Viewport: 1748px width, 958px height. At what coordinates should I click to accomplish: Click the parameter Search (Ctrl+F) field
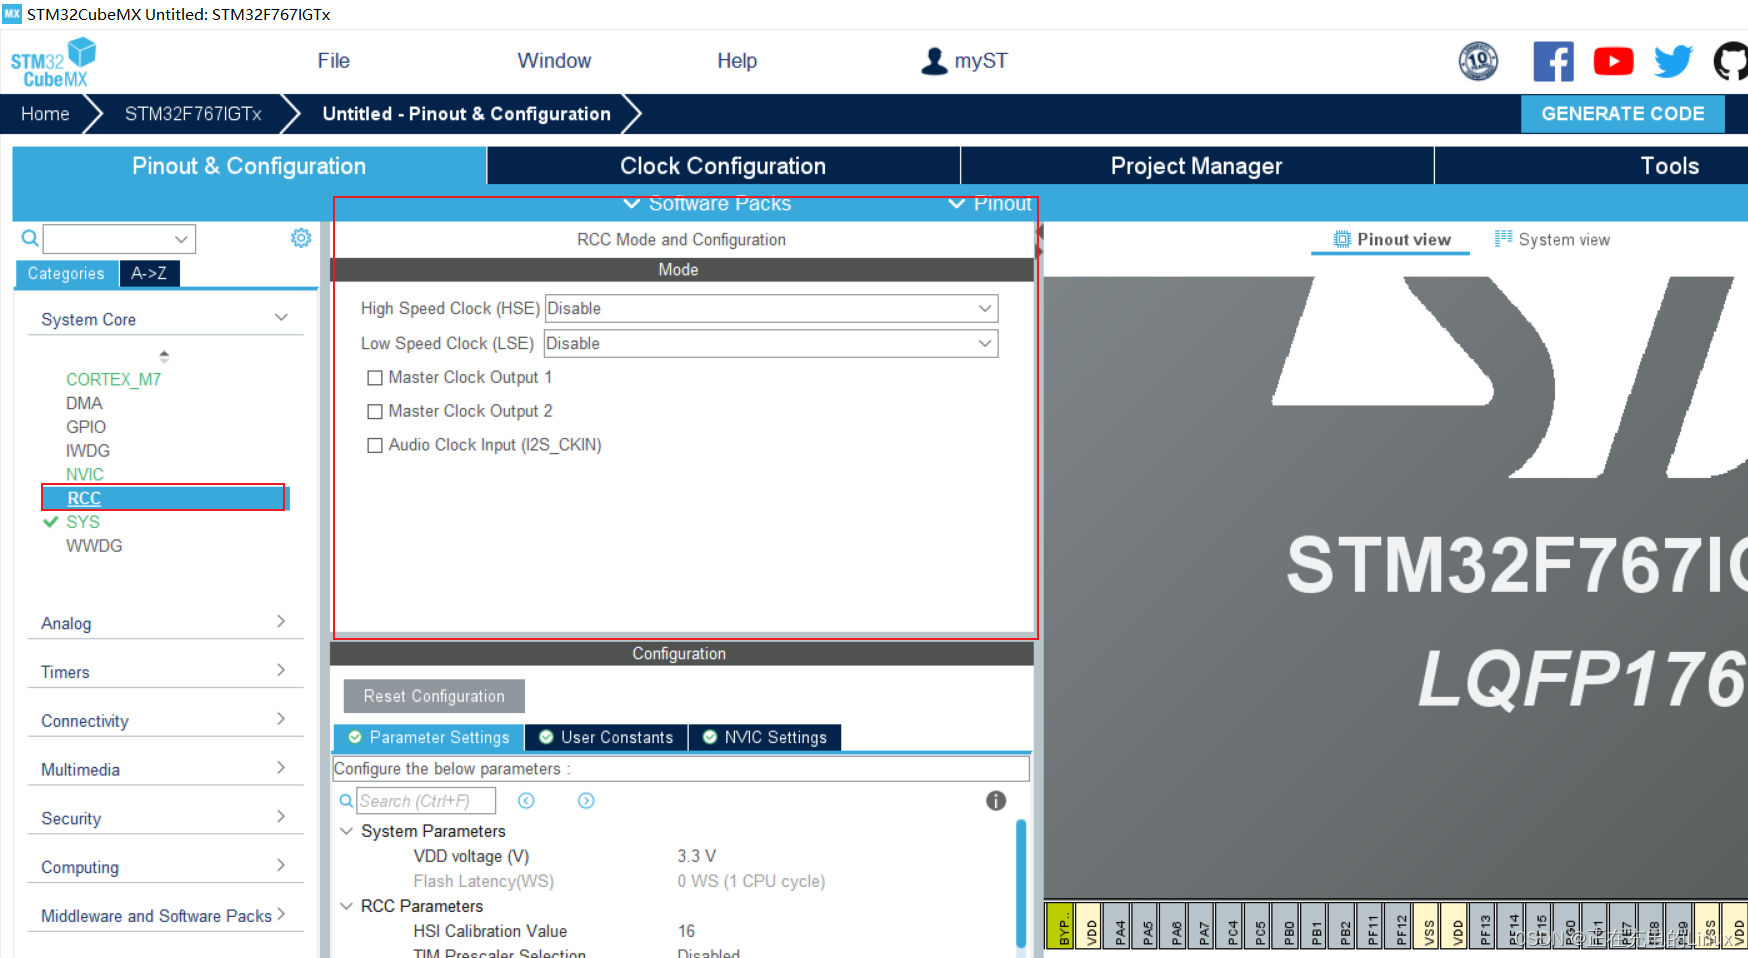point(426,800)
